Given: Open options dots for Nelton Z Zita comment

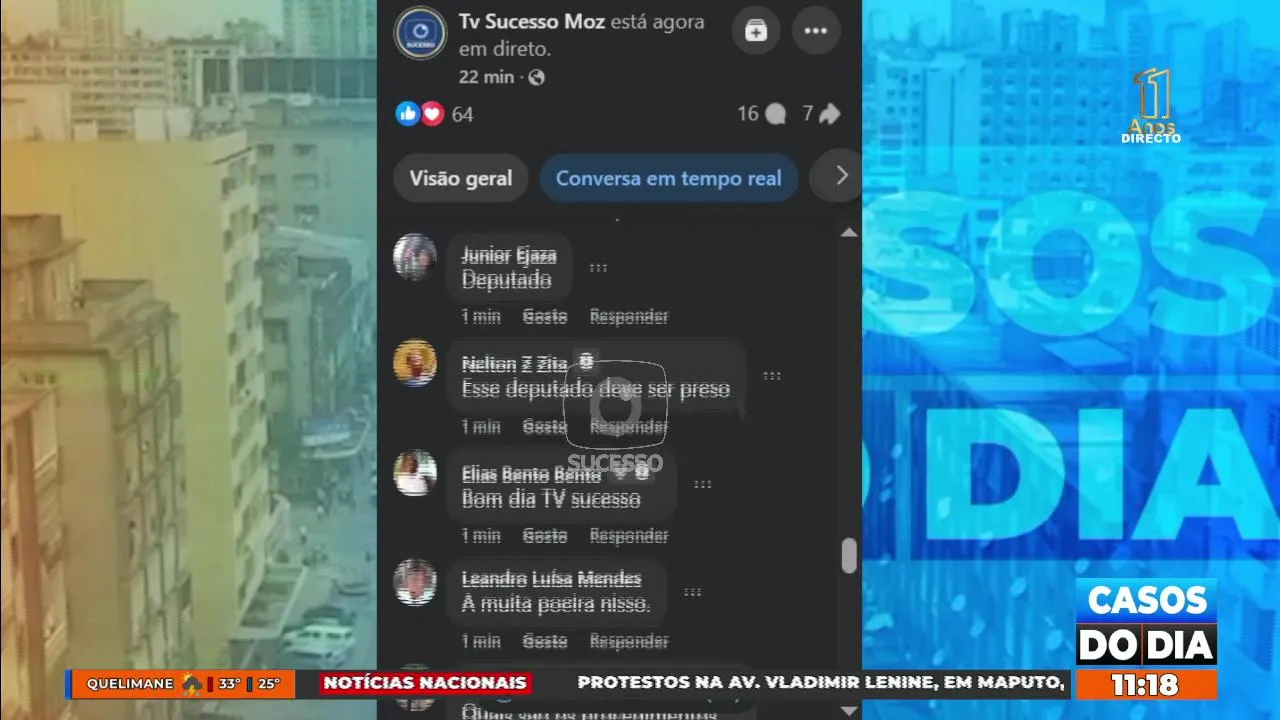Looking at the screenshot, I should point(772,376).
